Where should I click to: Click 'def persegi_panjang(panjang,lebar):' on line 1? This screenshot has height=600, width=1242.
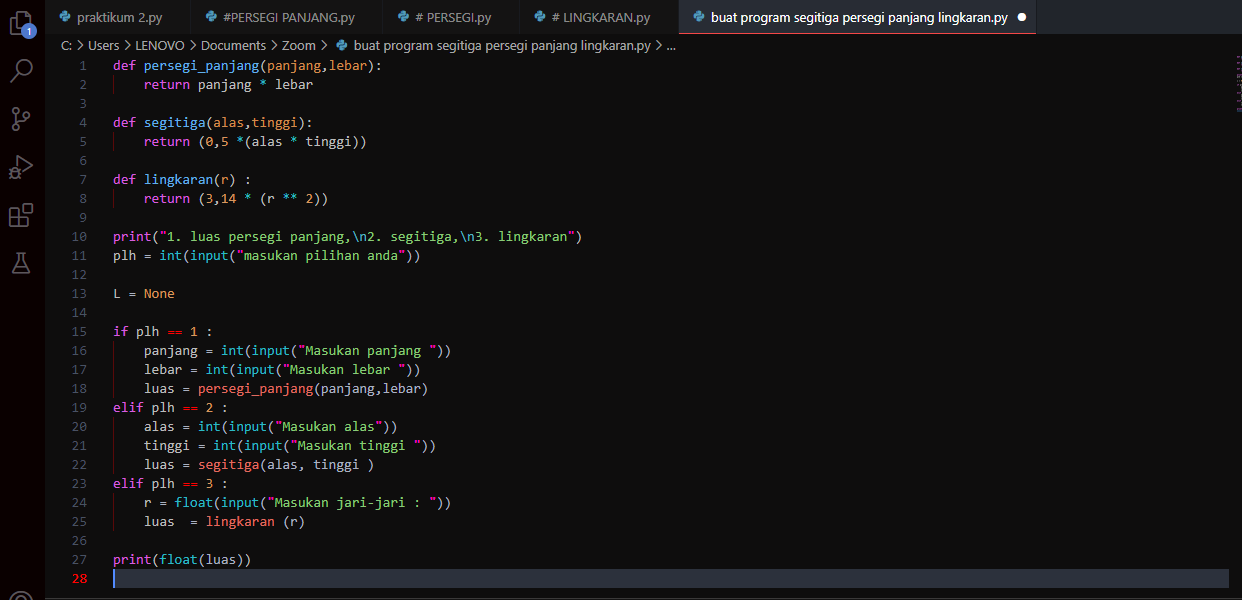coord(248,65)
